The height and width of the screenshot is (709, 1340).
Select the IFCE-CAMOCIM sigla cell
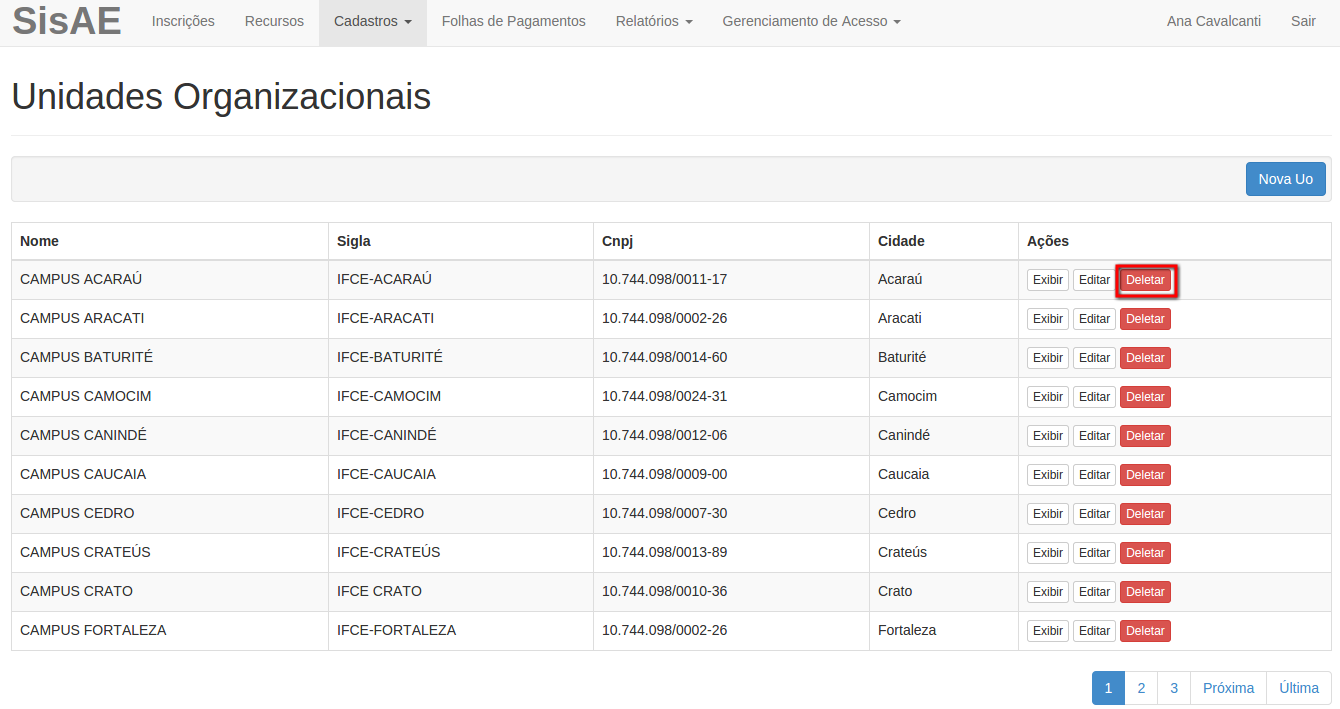[461, 397]
